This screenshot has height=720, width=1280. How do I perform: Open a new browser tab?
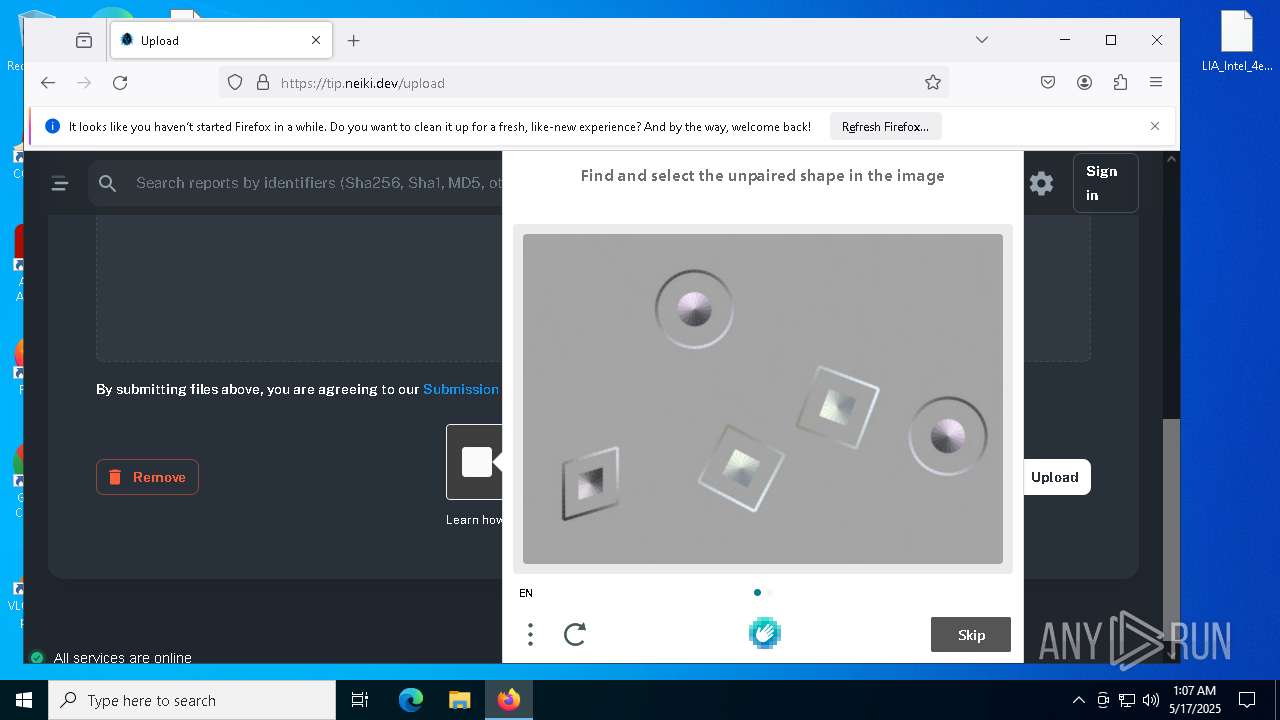(353, 40)
